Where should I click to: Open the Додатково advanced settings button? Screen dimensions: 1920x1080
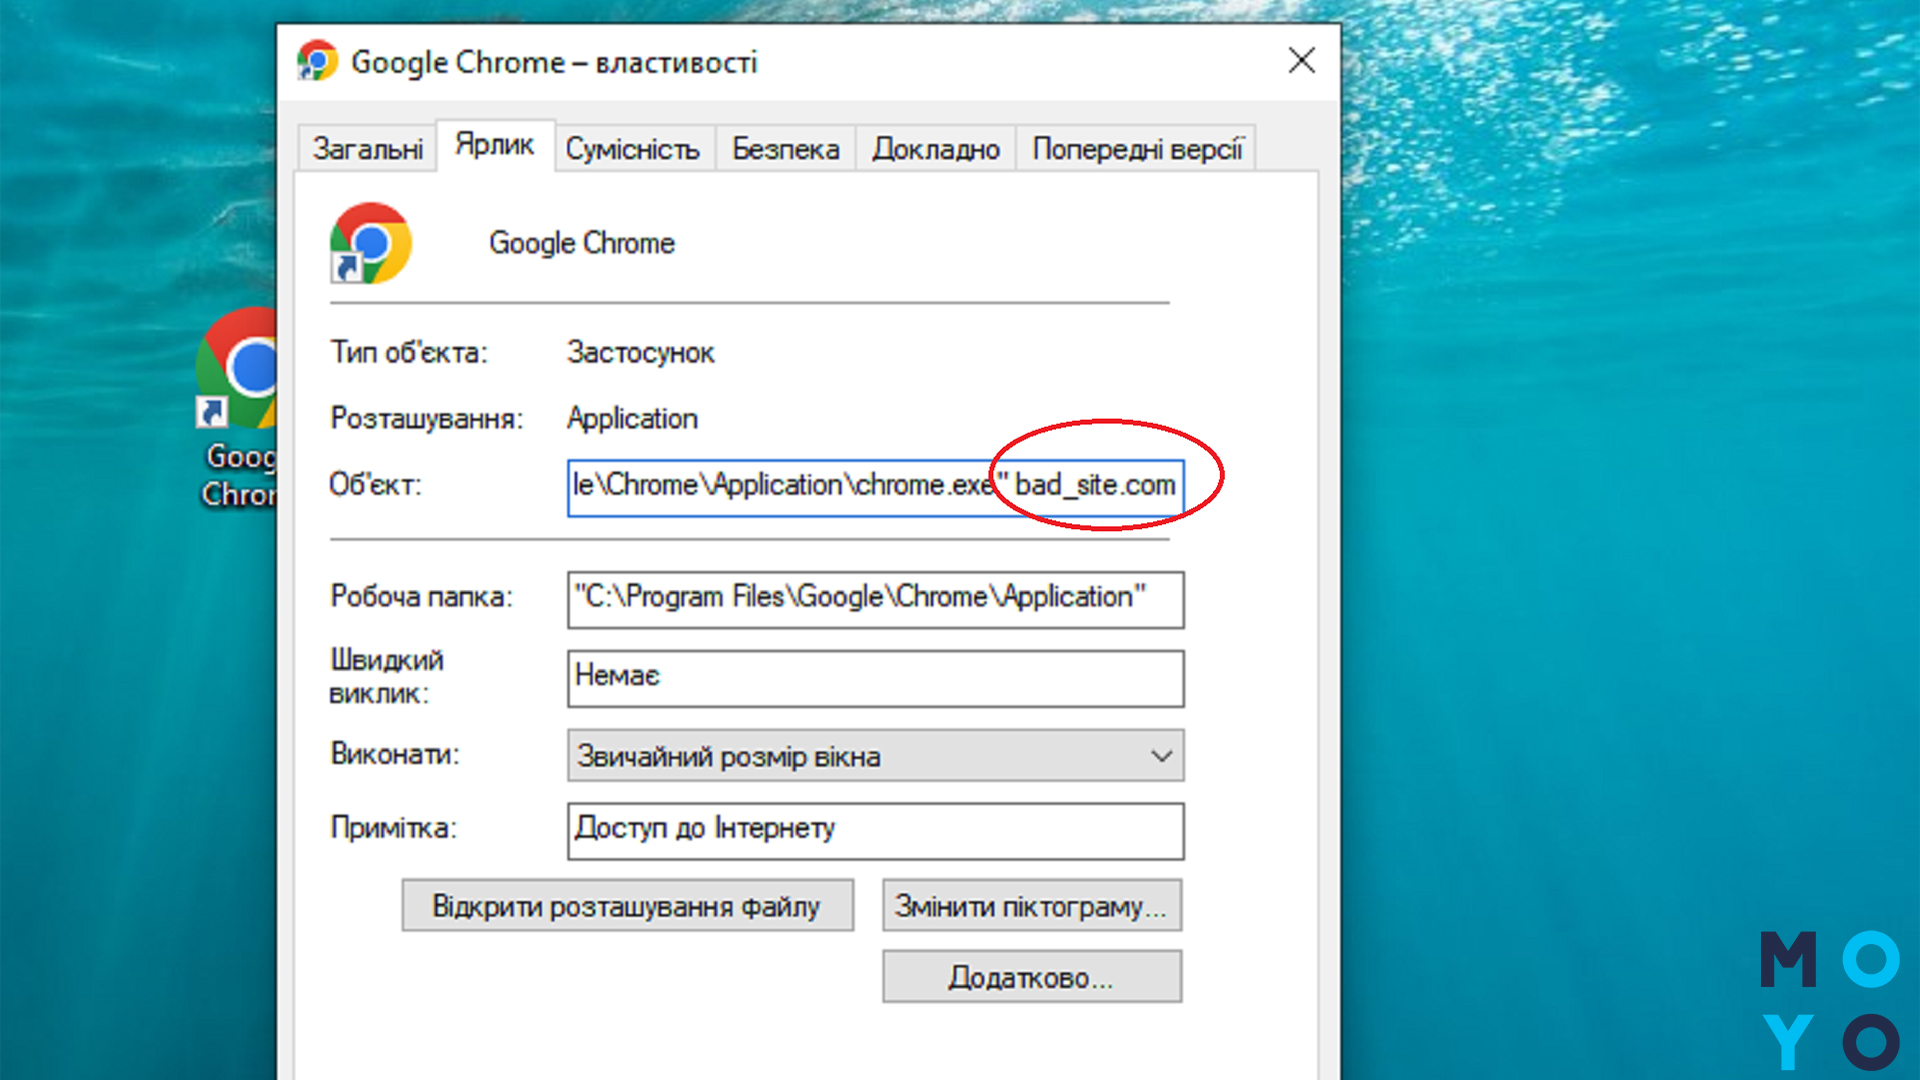1032,976
